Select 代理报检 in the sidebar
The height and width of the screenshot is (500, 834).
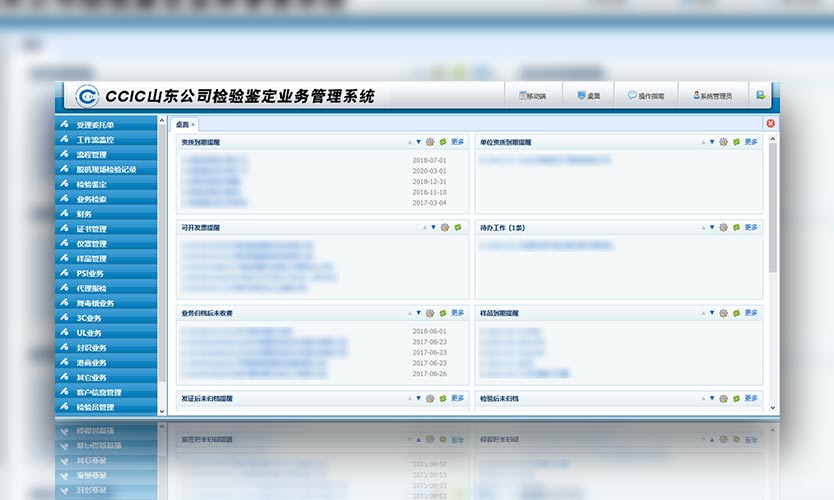[106, 288]
